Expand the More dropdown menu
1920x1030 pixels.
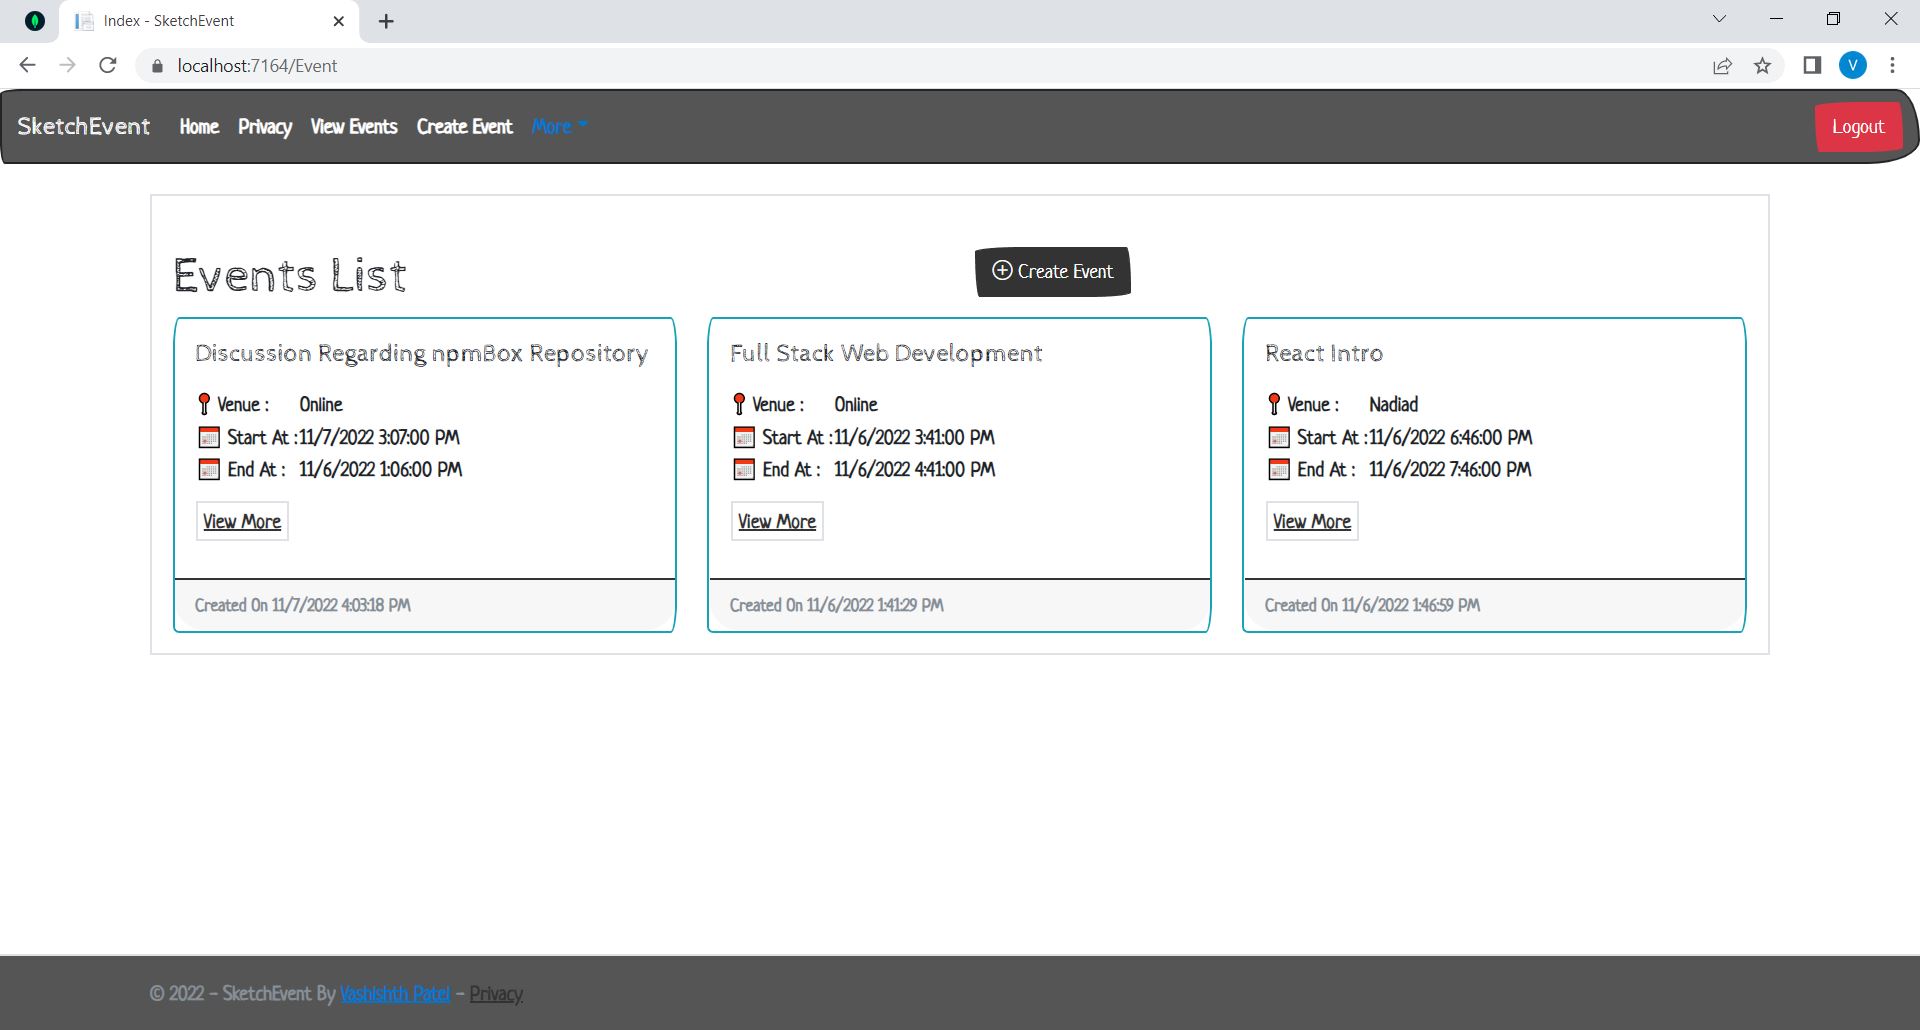click(x=559, y=127)
